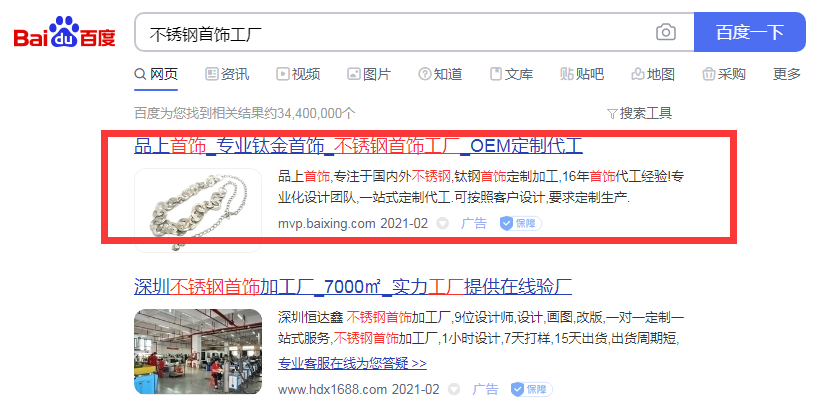Click the 保障 shield badge under hdx1688.com

tap(532, 389)
